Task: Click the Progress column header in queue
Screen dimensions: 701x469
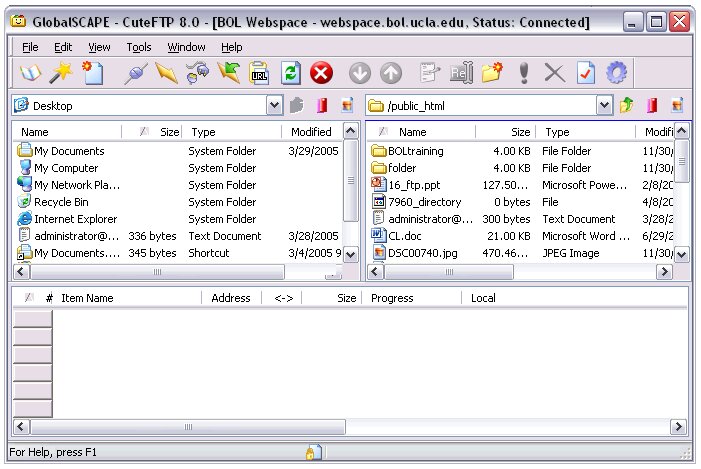Action: coord(411,298)
